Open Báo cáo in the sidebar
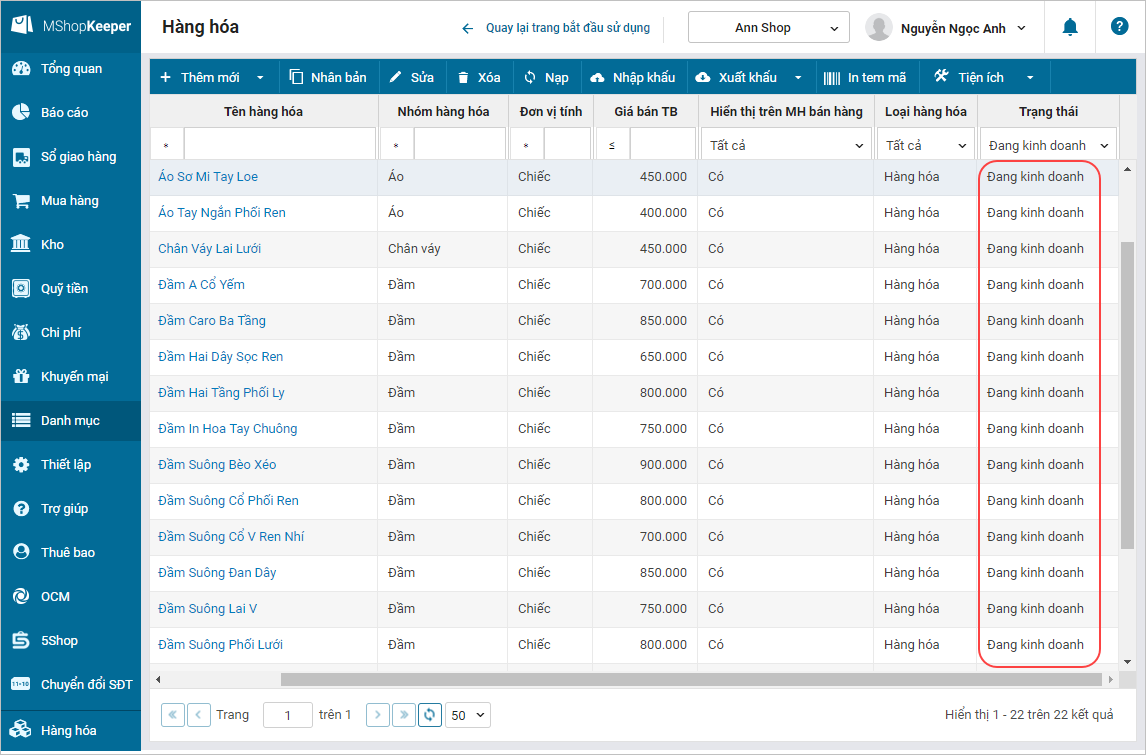This screenshot has height=755, width=1146. pos(64,113)
